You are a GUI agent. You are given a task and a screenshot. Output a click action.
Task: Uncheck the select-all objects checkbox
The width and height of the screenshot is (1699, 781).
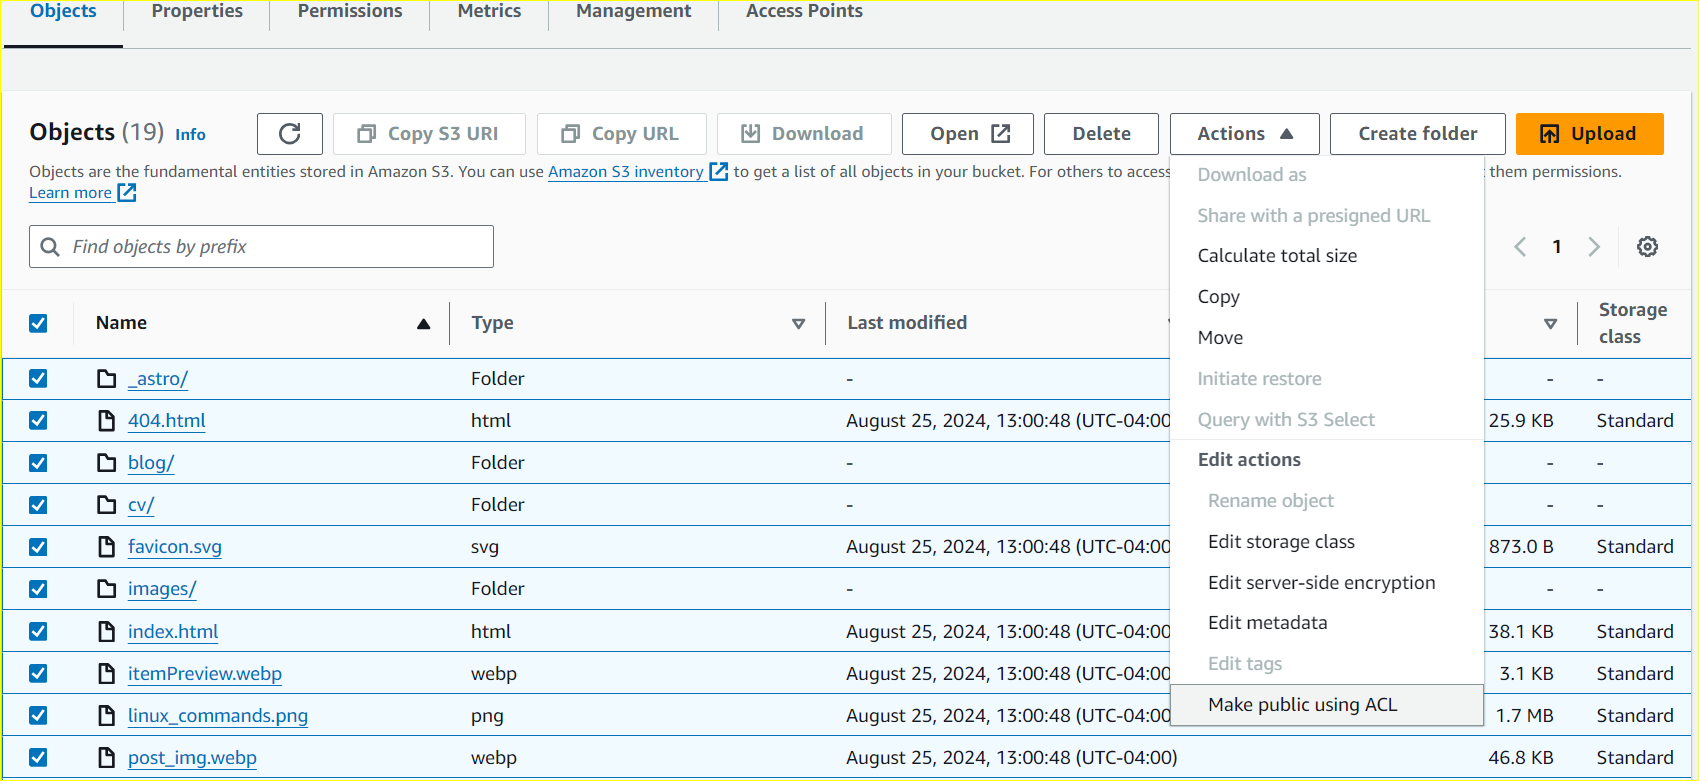[38, 323]
